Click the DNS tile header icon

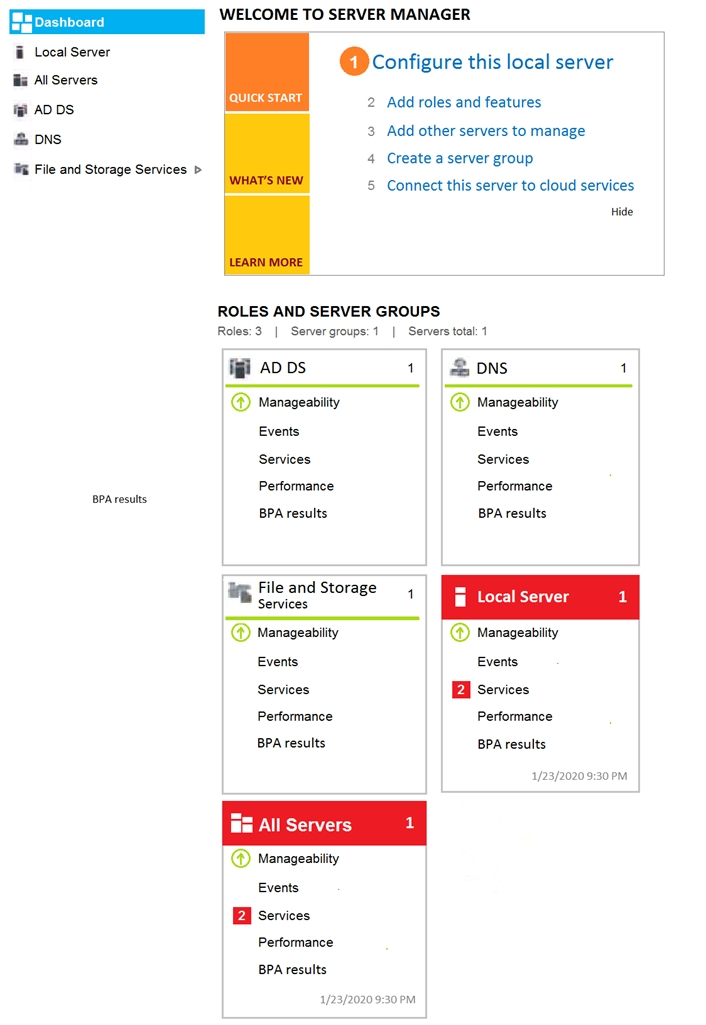[460, 368]
